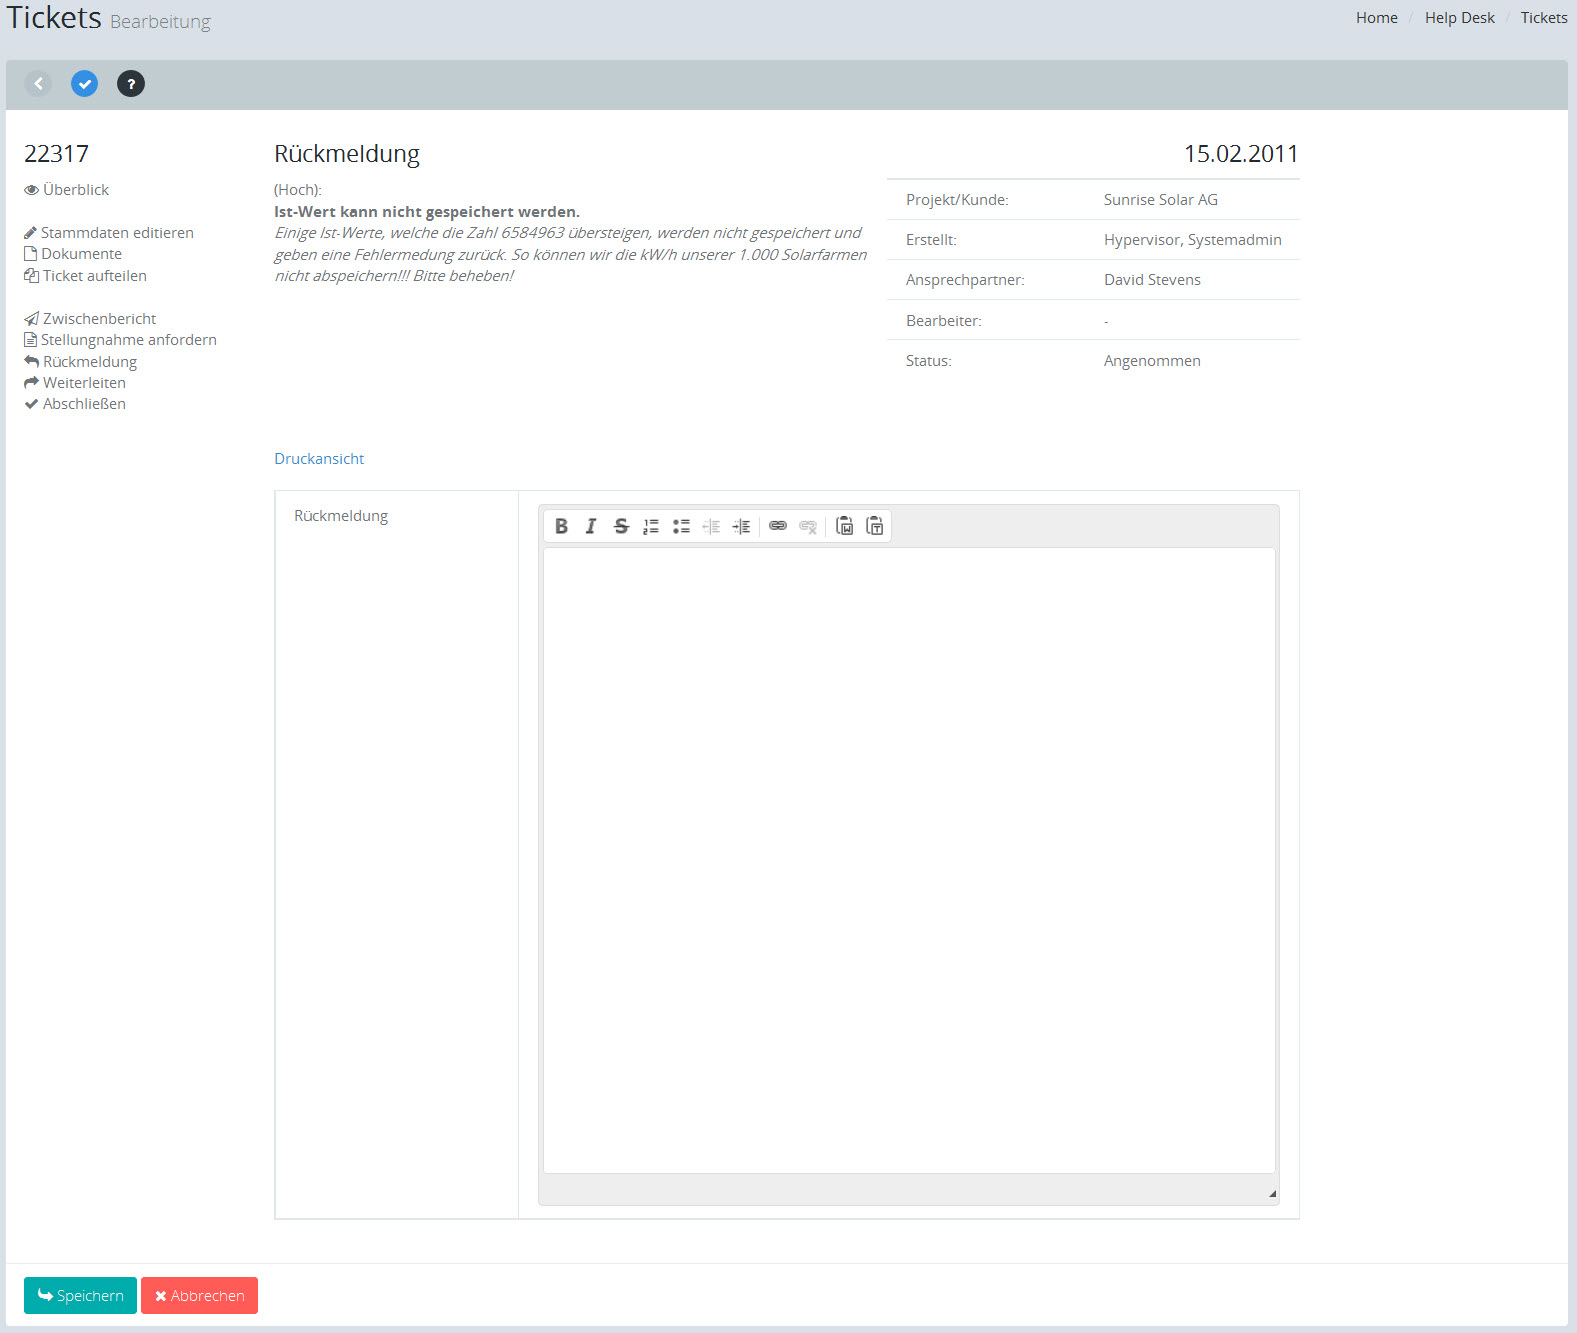
Task: Toggle italic formatting in the editor
Action: (x=591, y=526)
